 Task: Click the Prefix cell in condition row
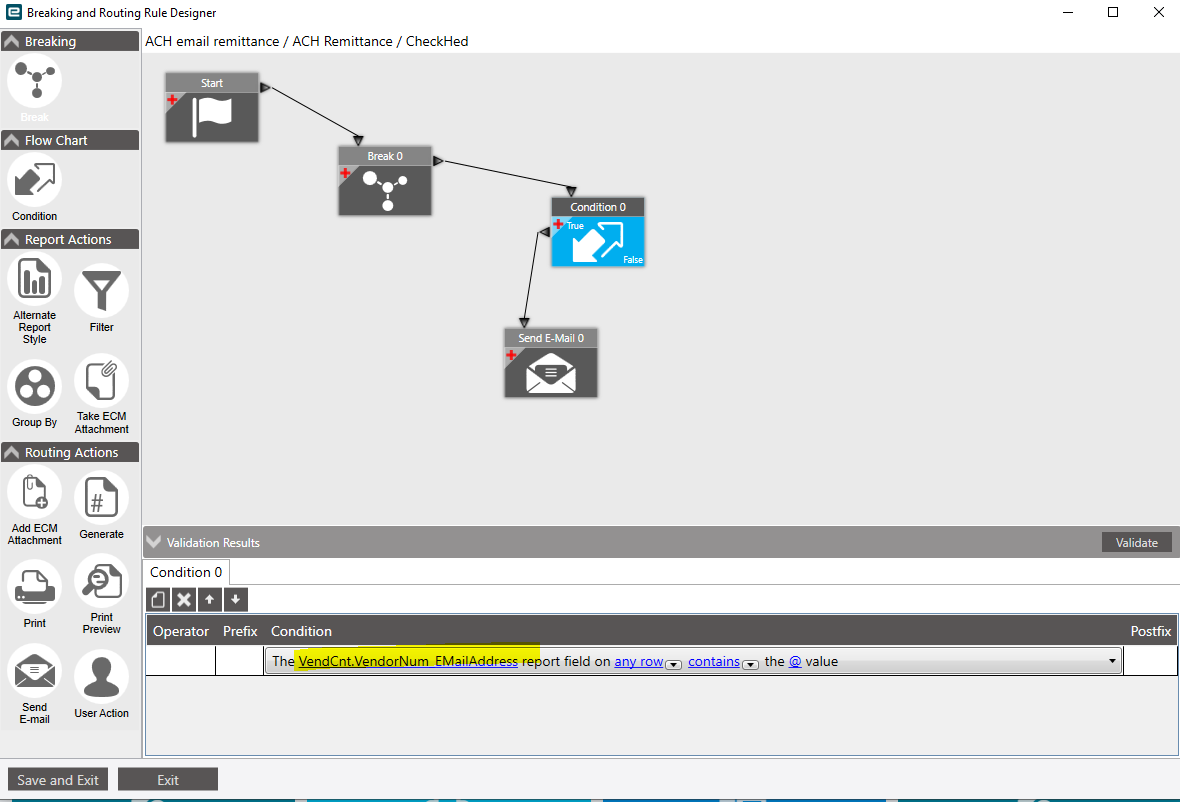[x=239, y=661]
